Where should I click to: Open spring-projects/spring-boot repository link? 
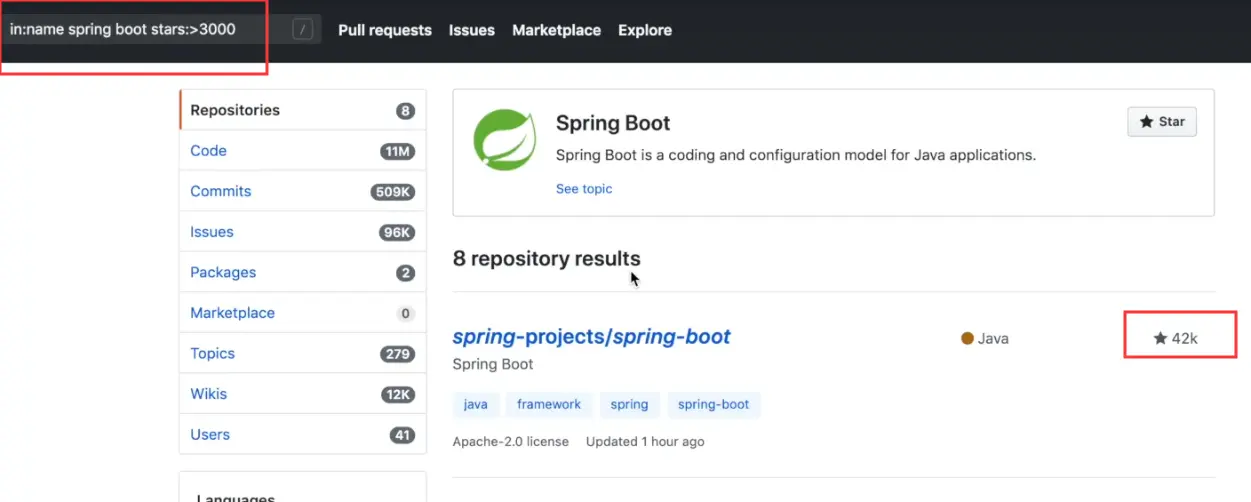tap(591, 337)
